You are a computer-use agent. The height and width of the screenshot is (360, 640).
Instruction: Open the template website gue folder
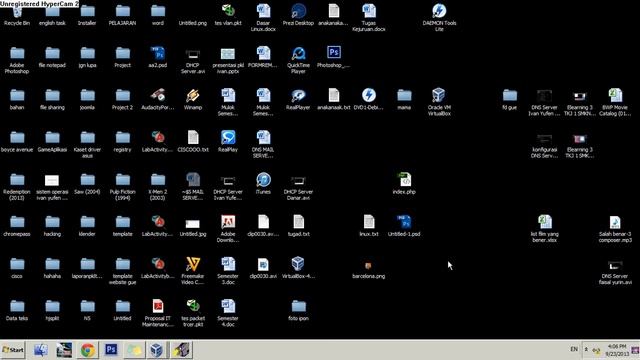(122, 271)
